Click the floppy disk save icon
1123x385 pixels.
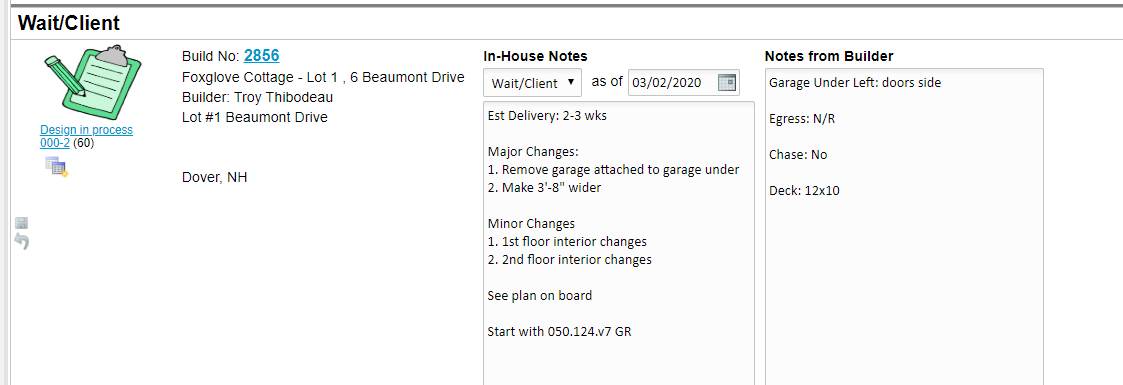21,223
